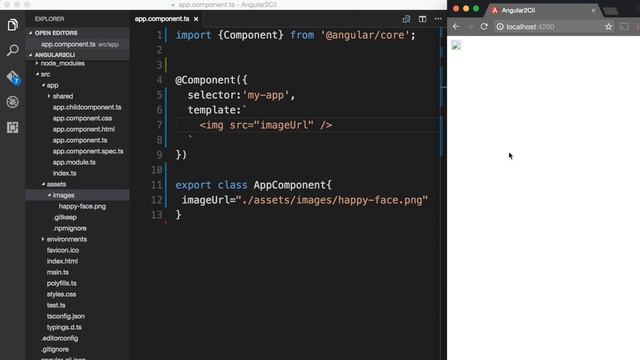Open app.module.ts in the file tree

click(74, 162)
